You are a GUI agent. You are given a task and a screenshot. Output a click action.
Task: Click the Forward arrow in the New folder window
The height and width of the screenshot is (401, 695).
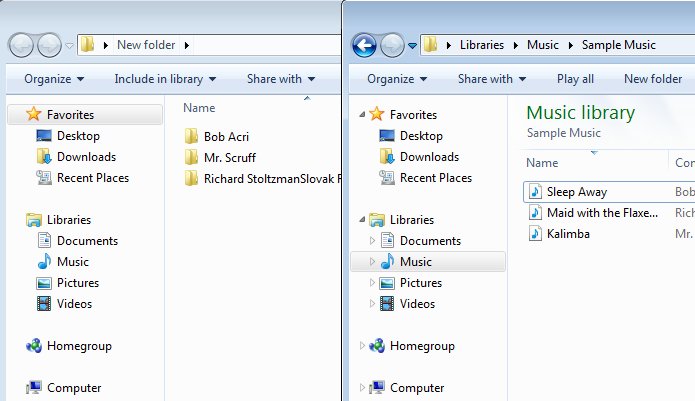(49, 45)
